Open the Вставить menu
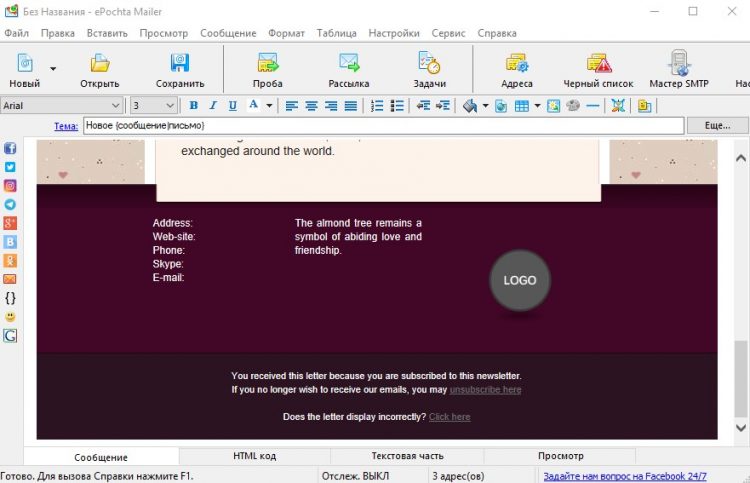750x483 pixels. pos(107,33)
